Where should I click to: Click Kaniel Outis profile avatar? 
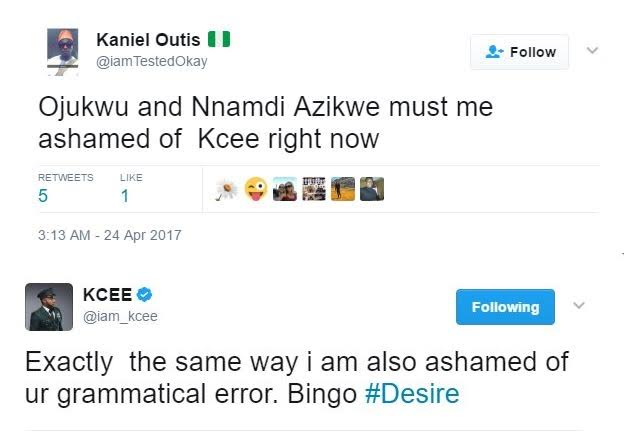point(63,51)
